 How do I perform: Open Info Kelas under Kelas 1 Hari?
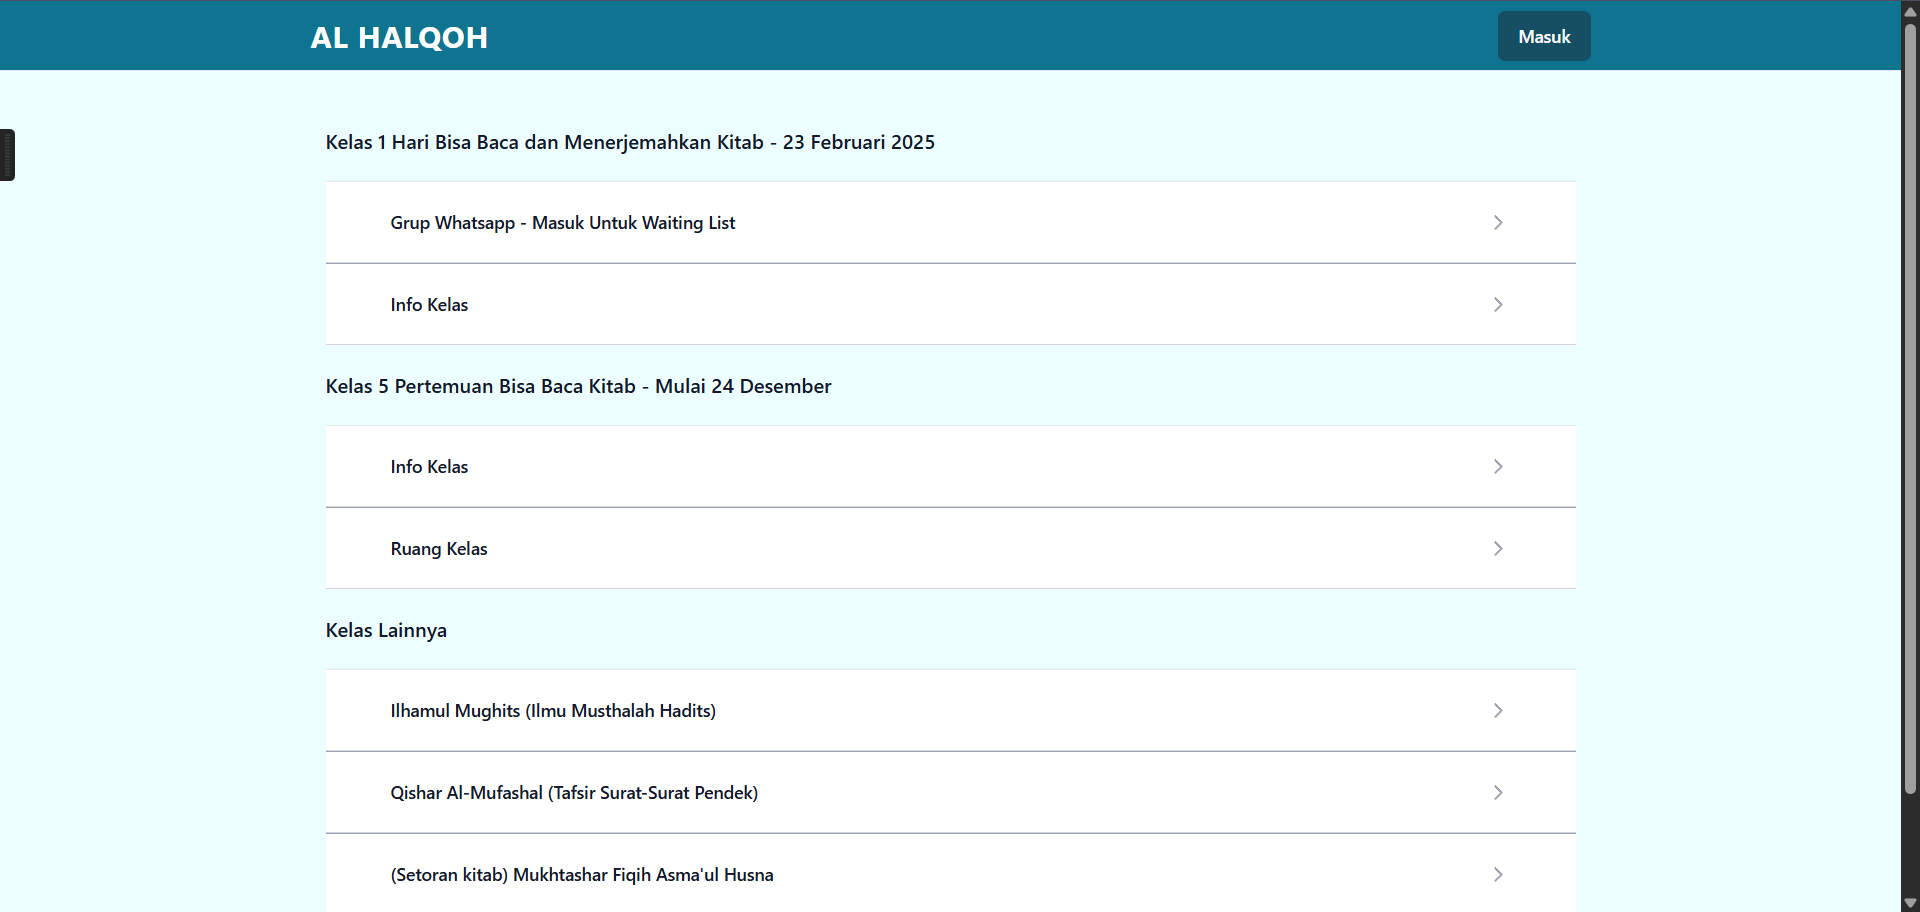[429, 305]
